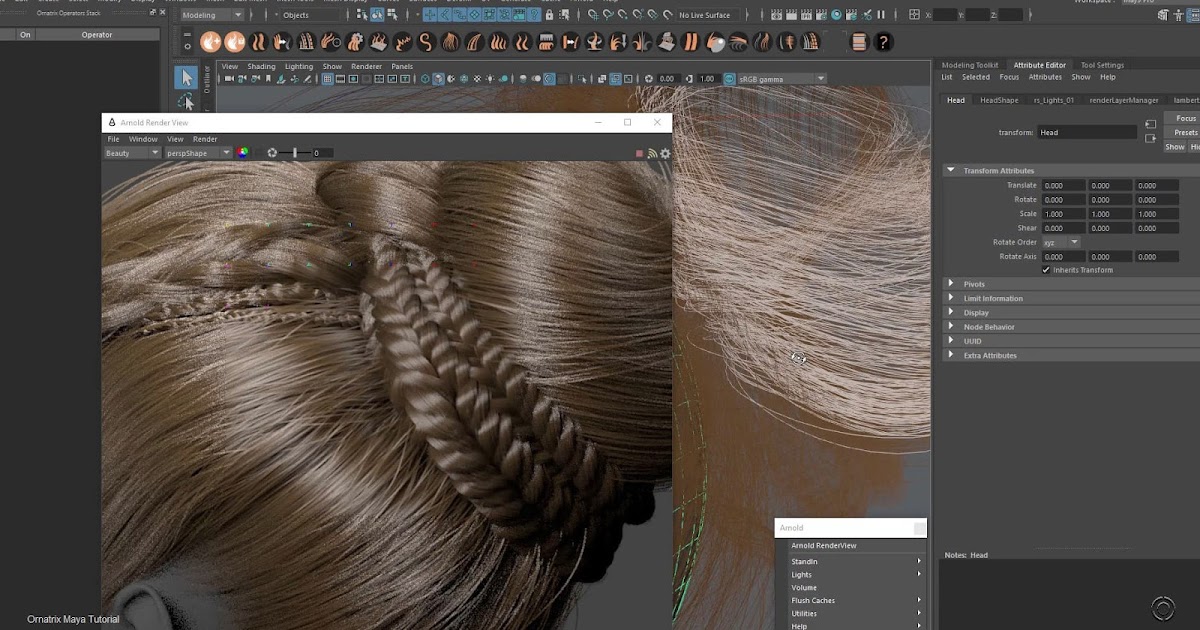Click the Ornatrix shelf icon with white sphere
1200x630 pixels.
coord(714,42)
